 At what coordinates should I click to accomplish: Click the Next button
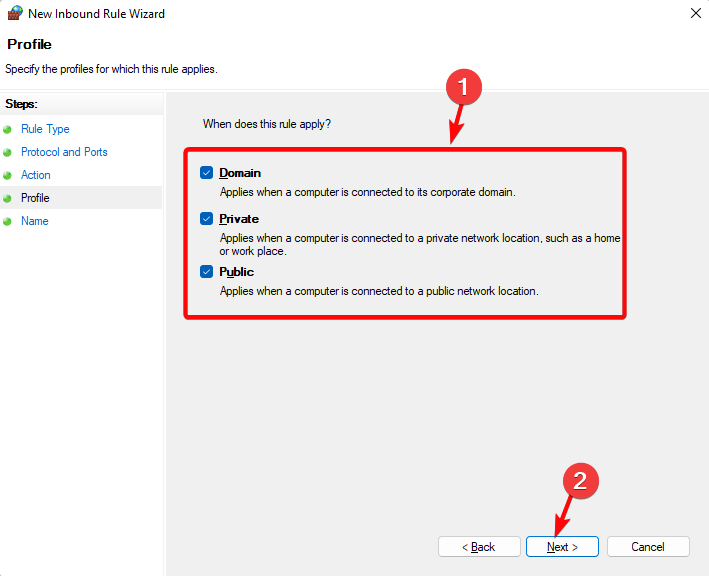click(562, 547)
